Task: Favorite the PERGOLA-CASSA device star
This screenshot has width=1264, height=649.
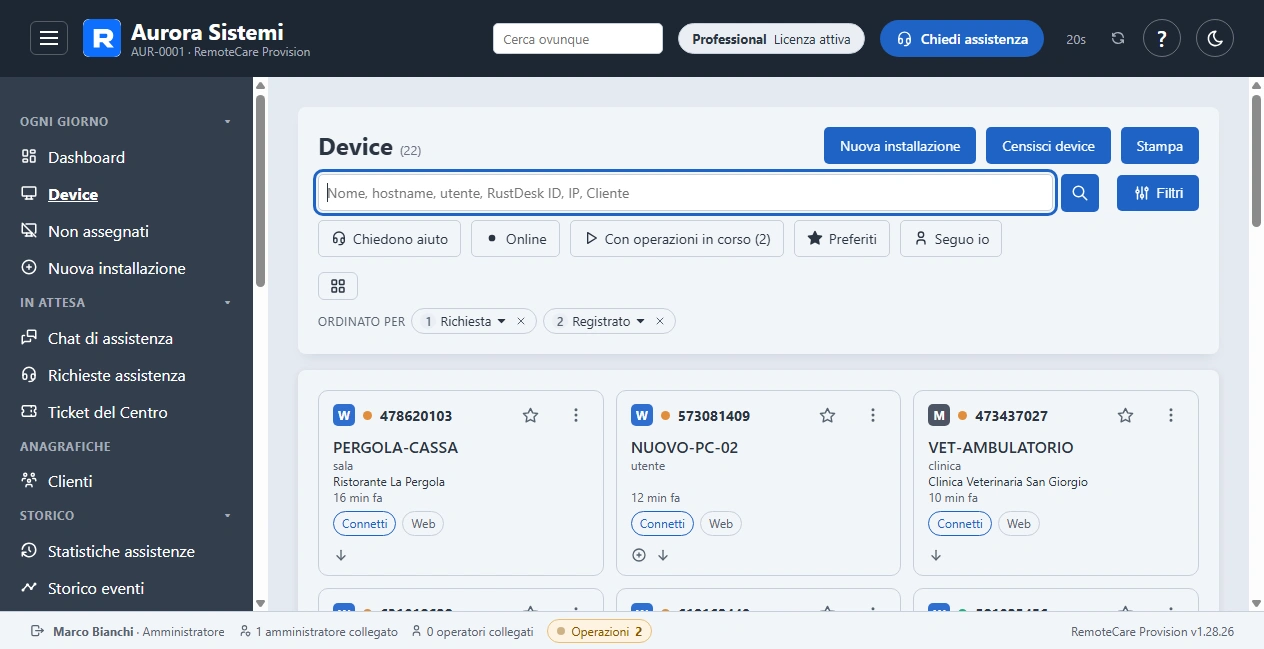Action: (530, 415)
